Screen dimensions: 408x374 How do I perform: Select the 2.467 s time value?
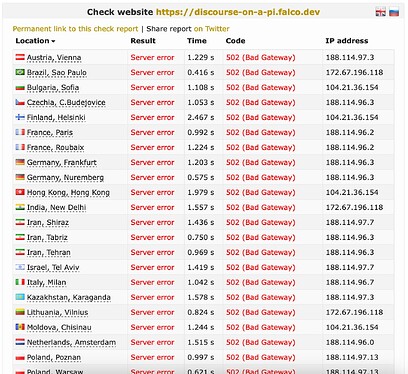pos(201,118)
